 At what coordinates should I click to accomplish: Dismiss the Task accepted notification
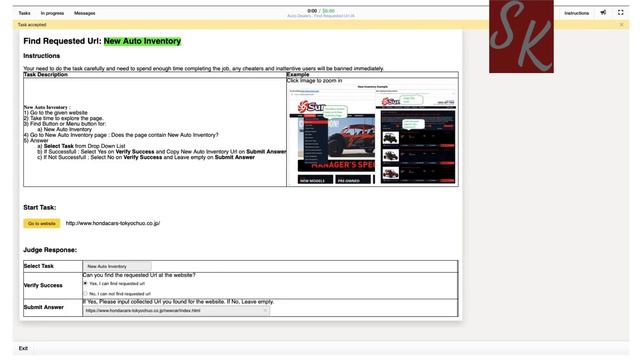pyautogui.click(x=621, y=25)
